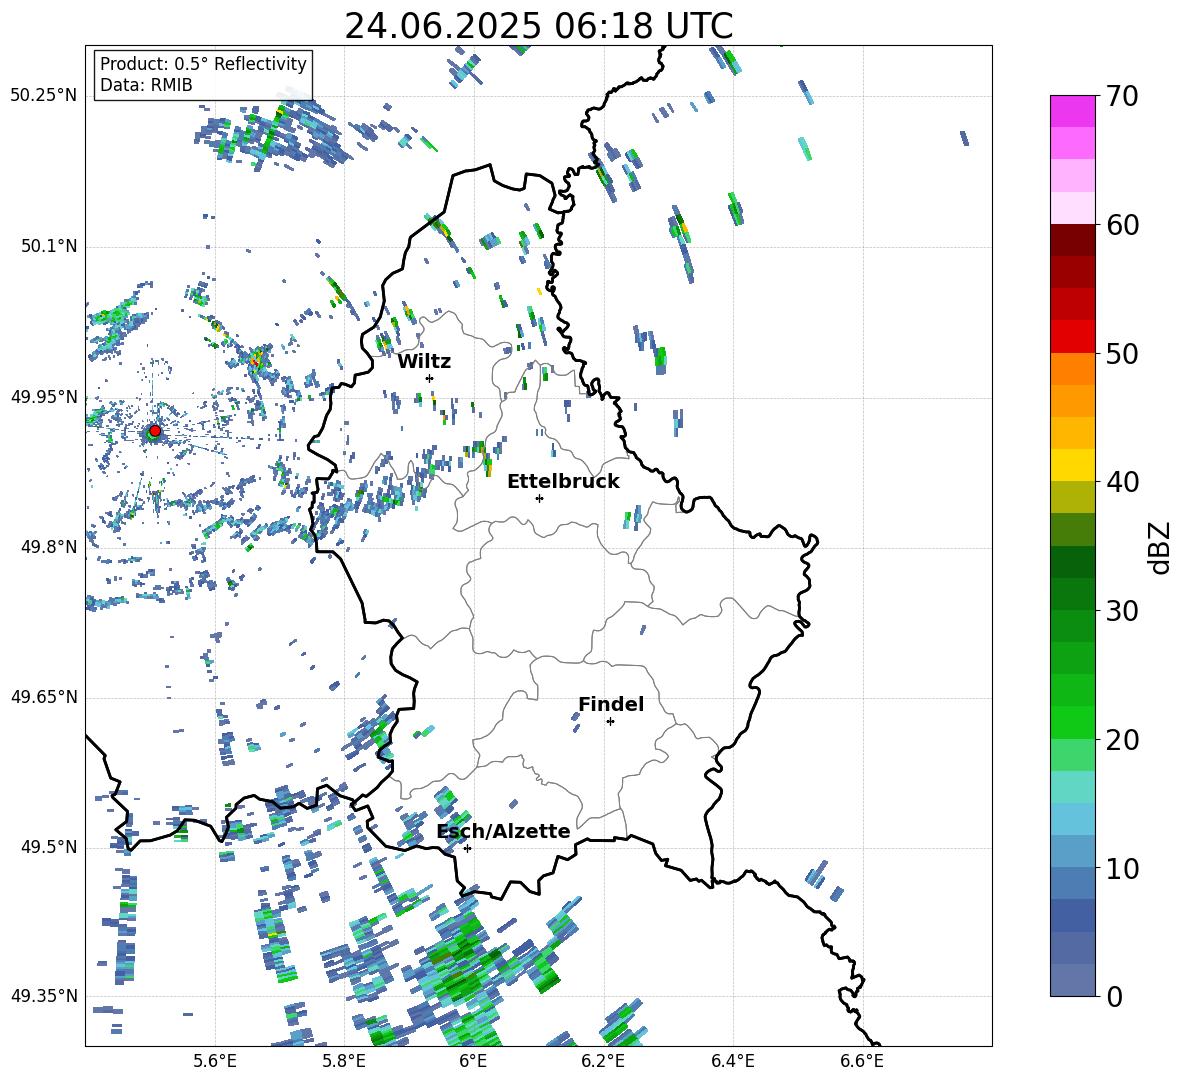This screenshot has height=1081, width=1184.
Task: Click the 60 tick on colorbar
Action: (x=1122, y=225)
